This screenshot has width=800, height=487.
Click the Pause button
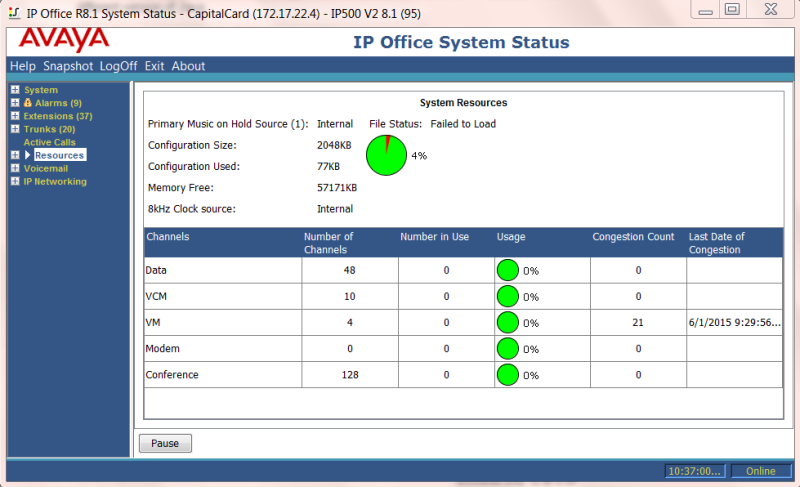pos(165,443)
